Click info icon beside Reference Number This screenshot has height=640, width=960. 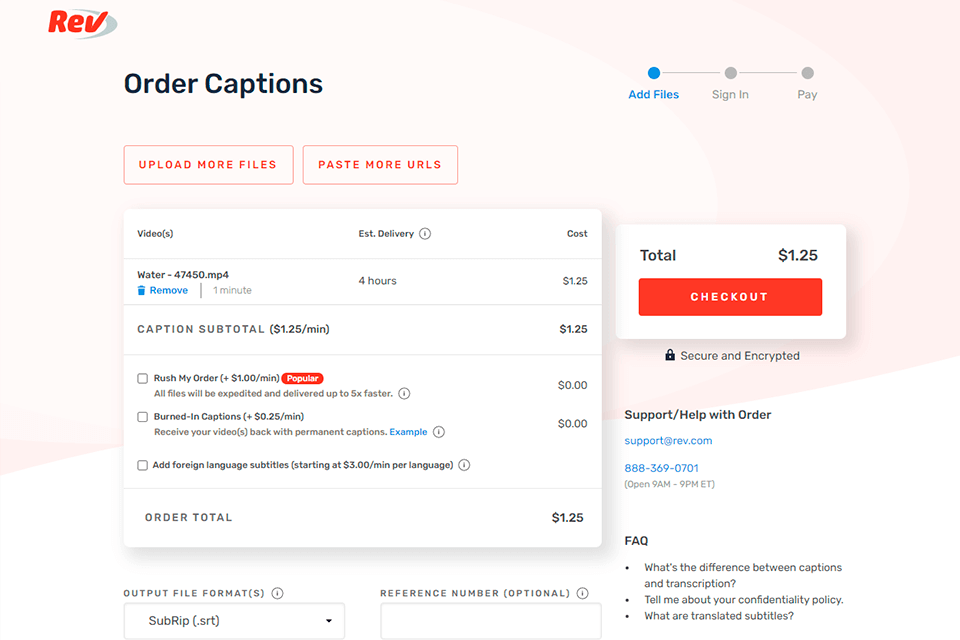tap(583, 593)
